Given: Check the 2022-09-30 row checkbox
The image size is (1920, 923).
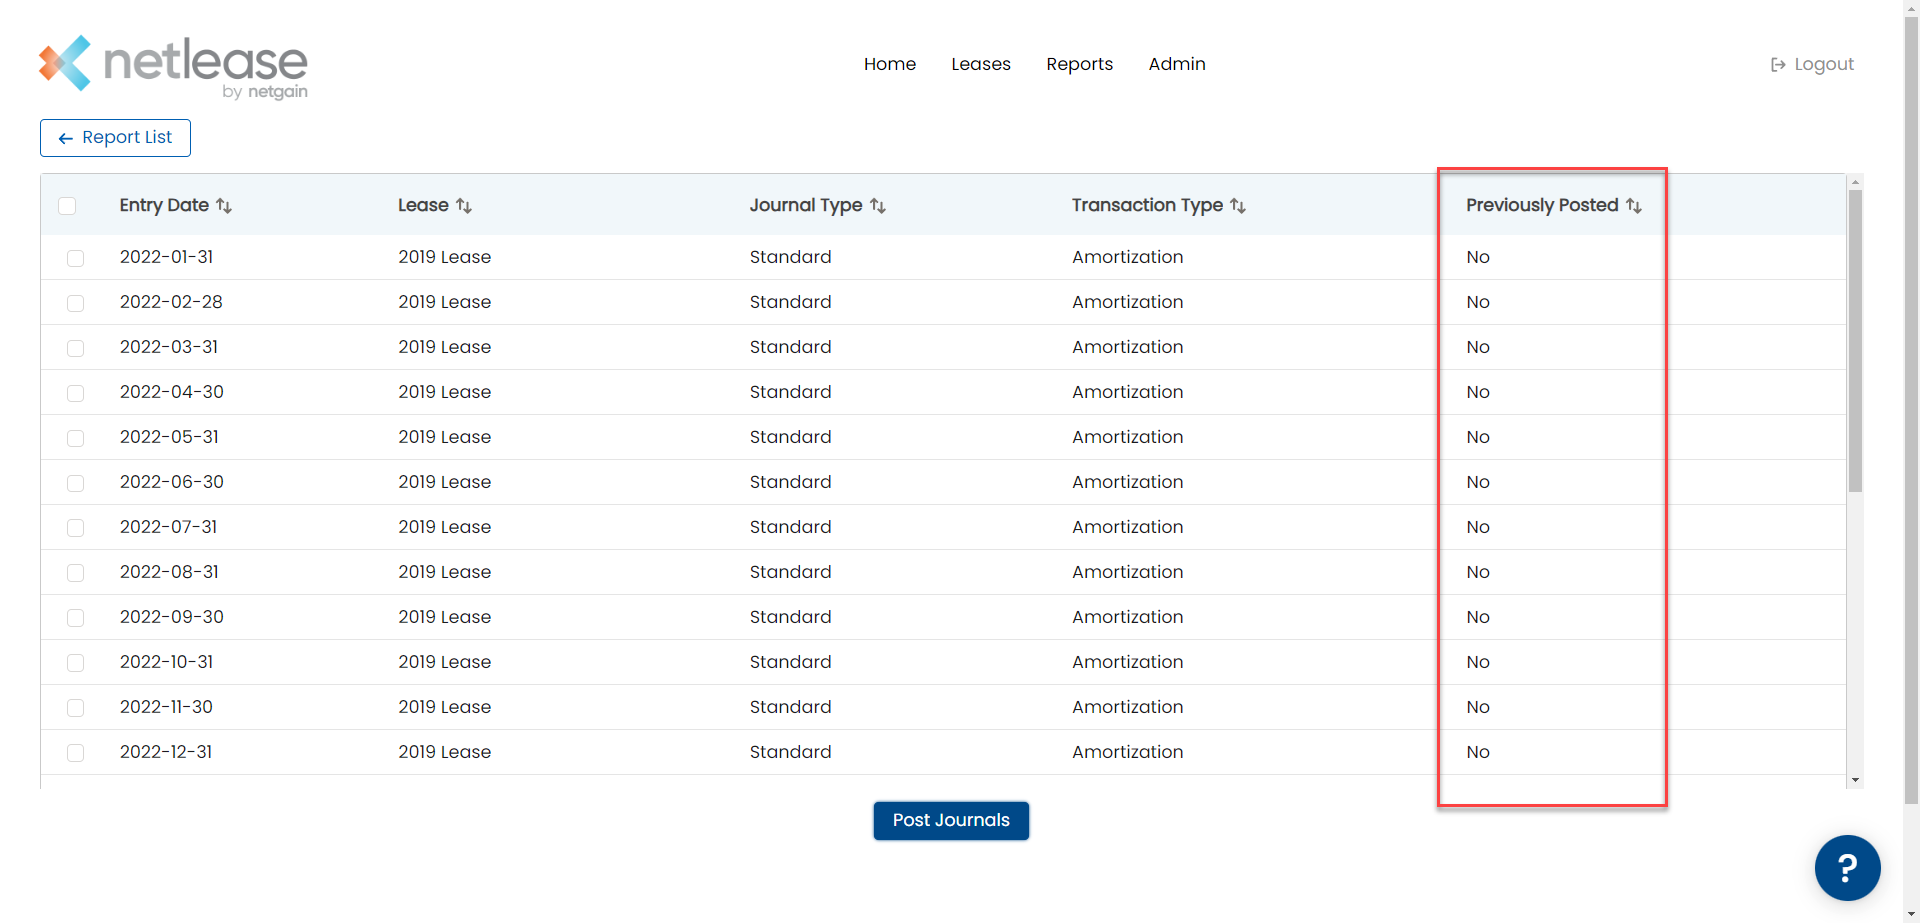Looking at the screenshot, I should pos(75,618).
